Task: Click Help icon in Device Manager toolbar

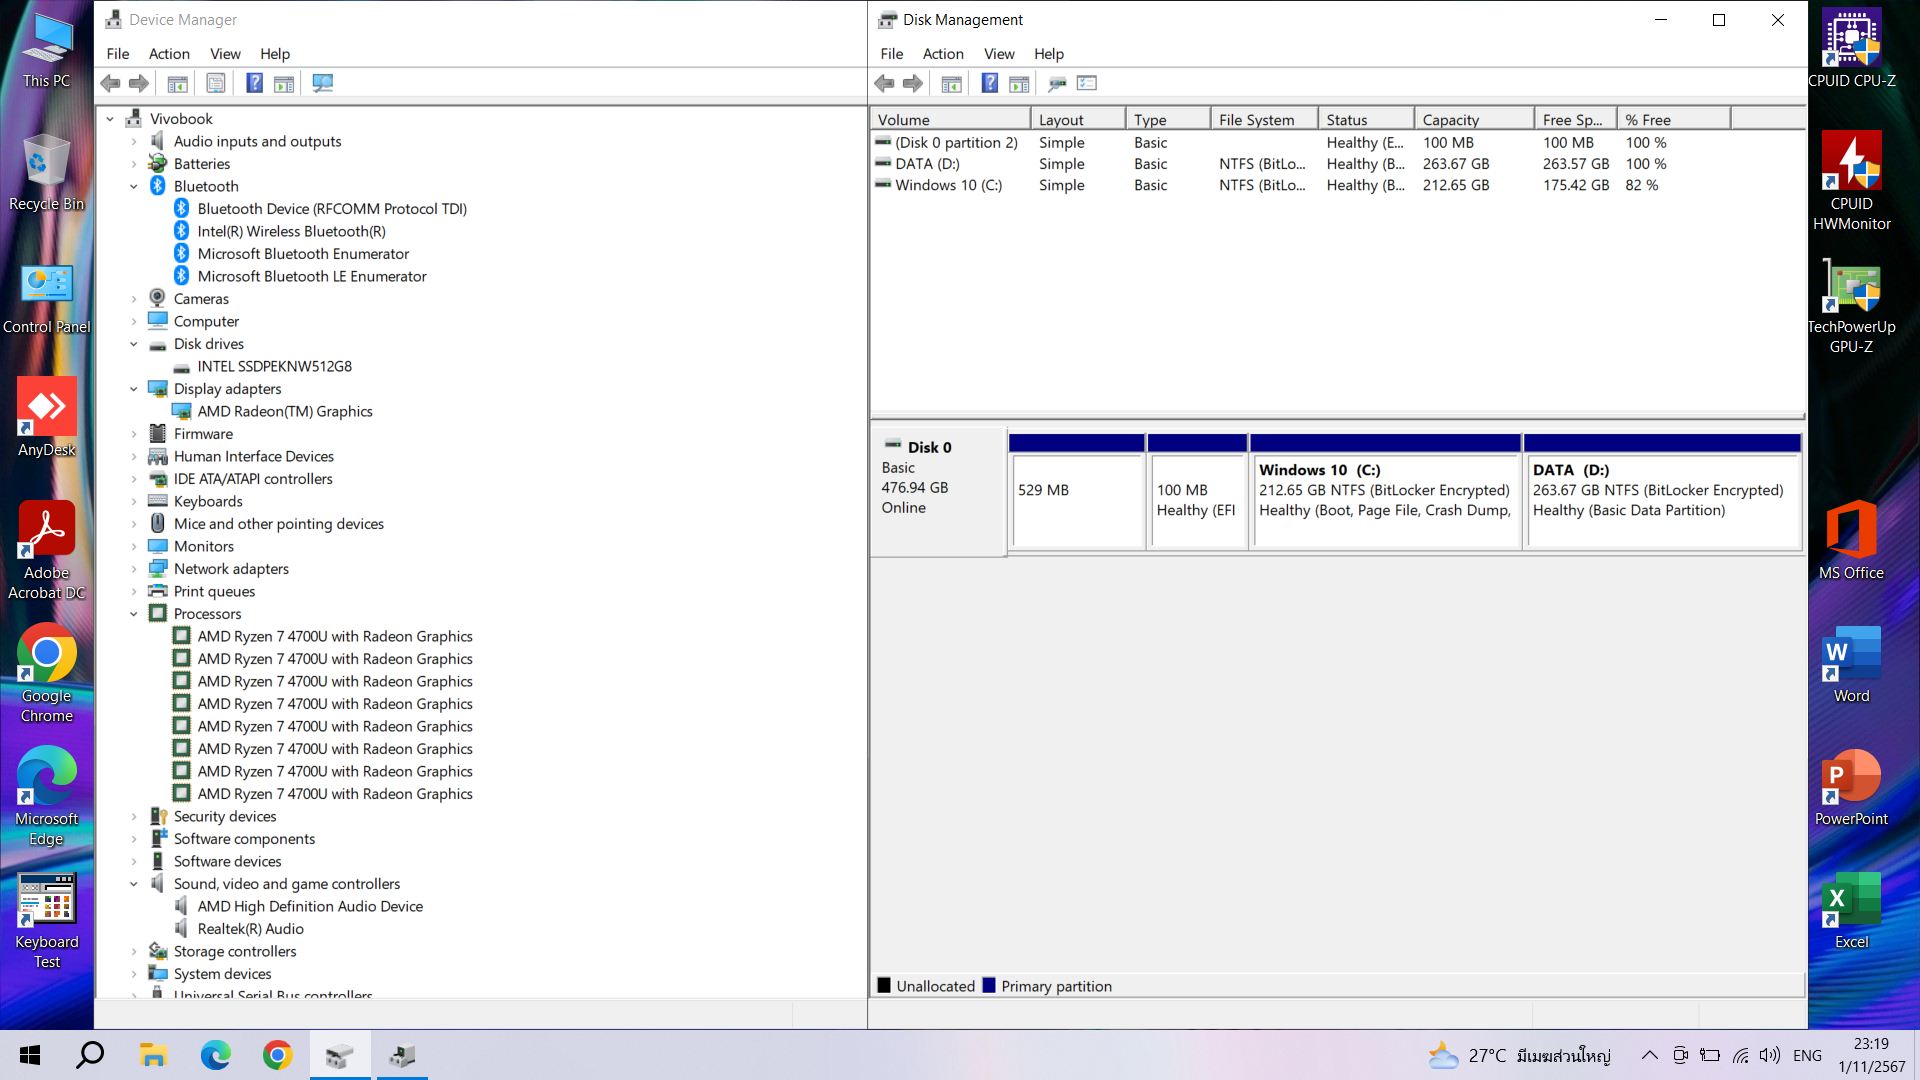Action: click(x=255, y=83)
